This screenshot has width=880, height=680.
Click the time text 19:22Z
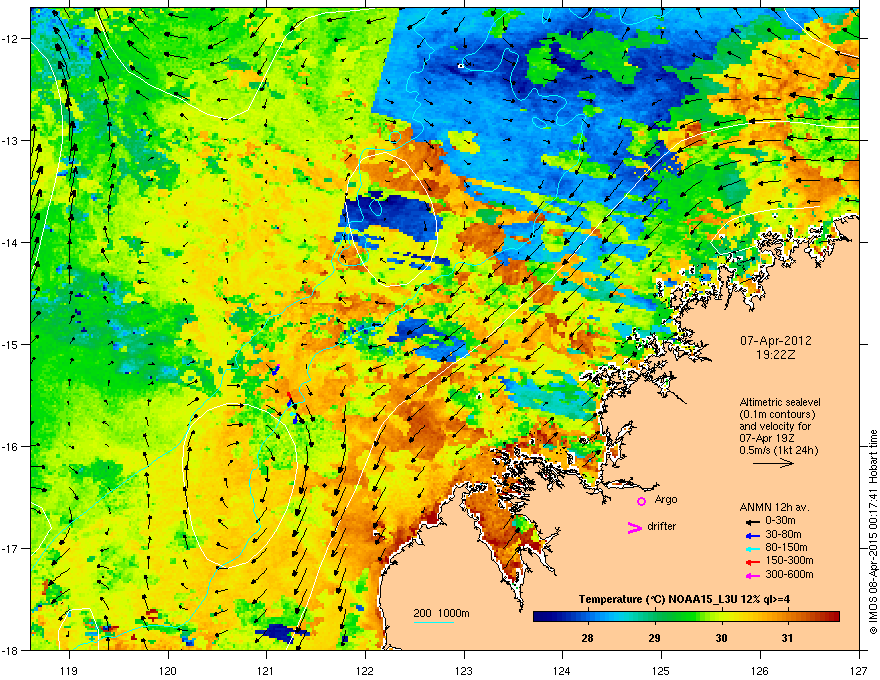tap(776, 355)
